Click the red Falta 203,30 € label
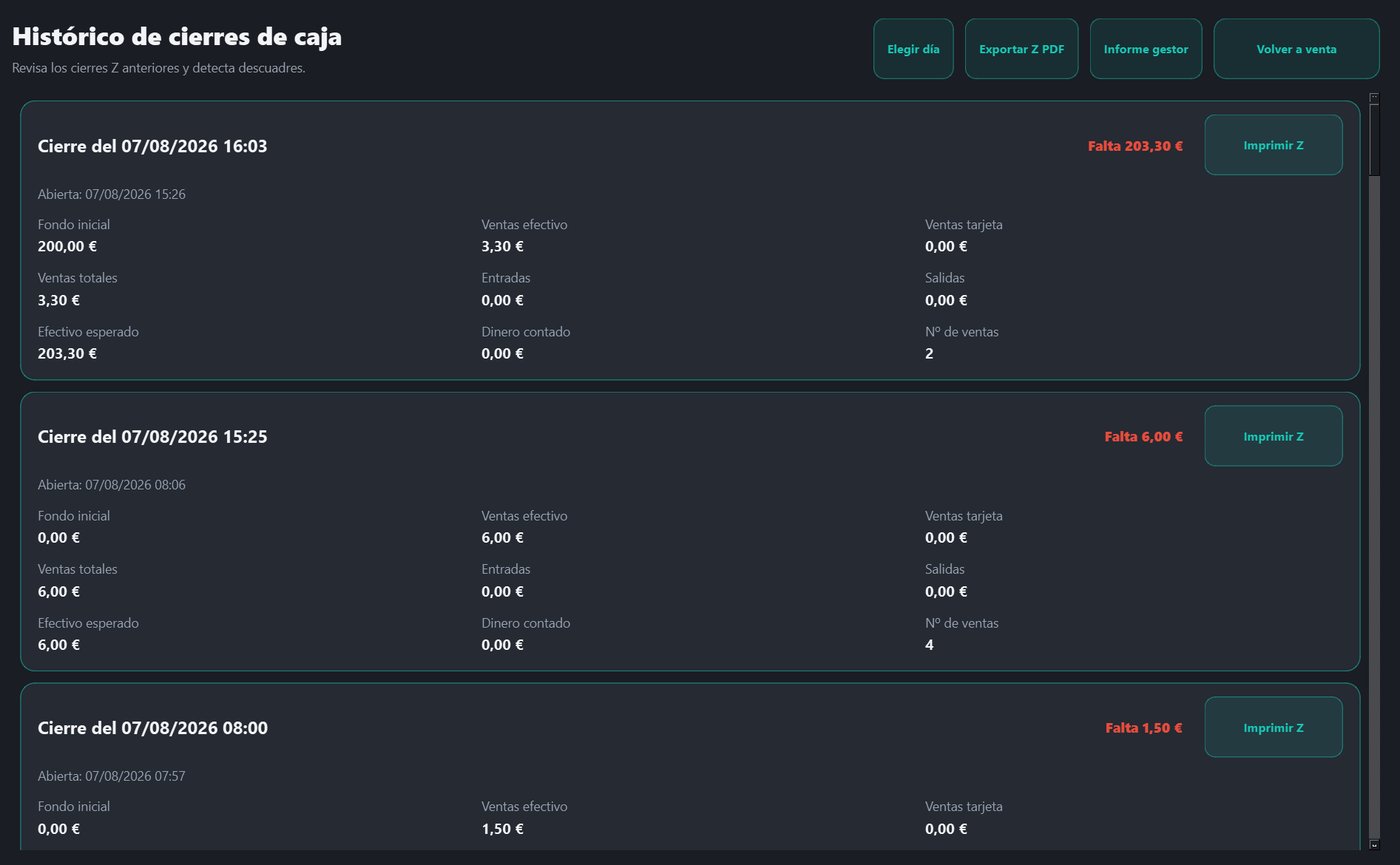 click(1135, 146)
